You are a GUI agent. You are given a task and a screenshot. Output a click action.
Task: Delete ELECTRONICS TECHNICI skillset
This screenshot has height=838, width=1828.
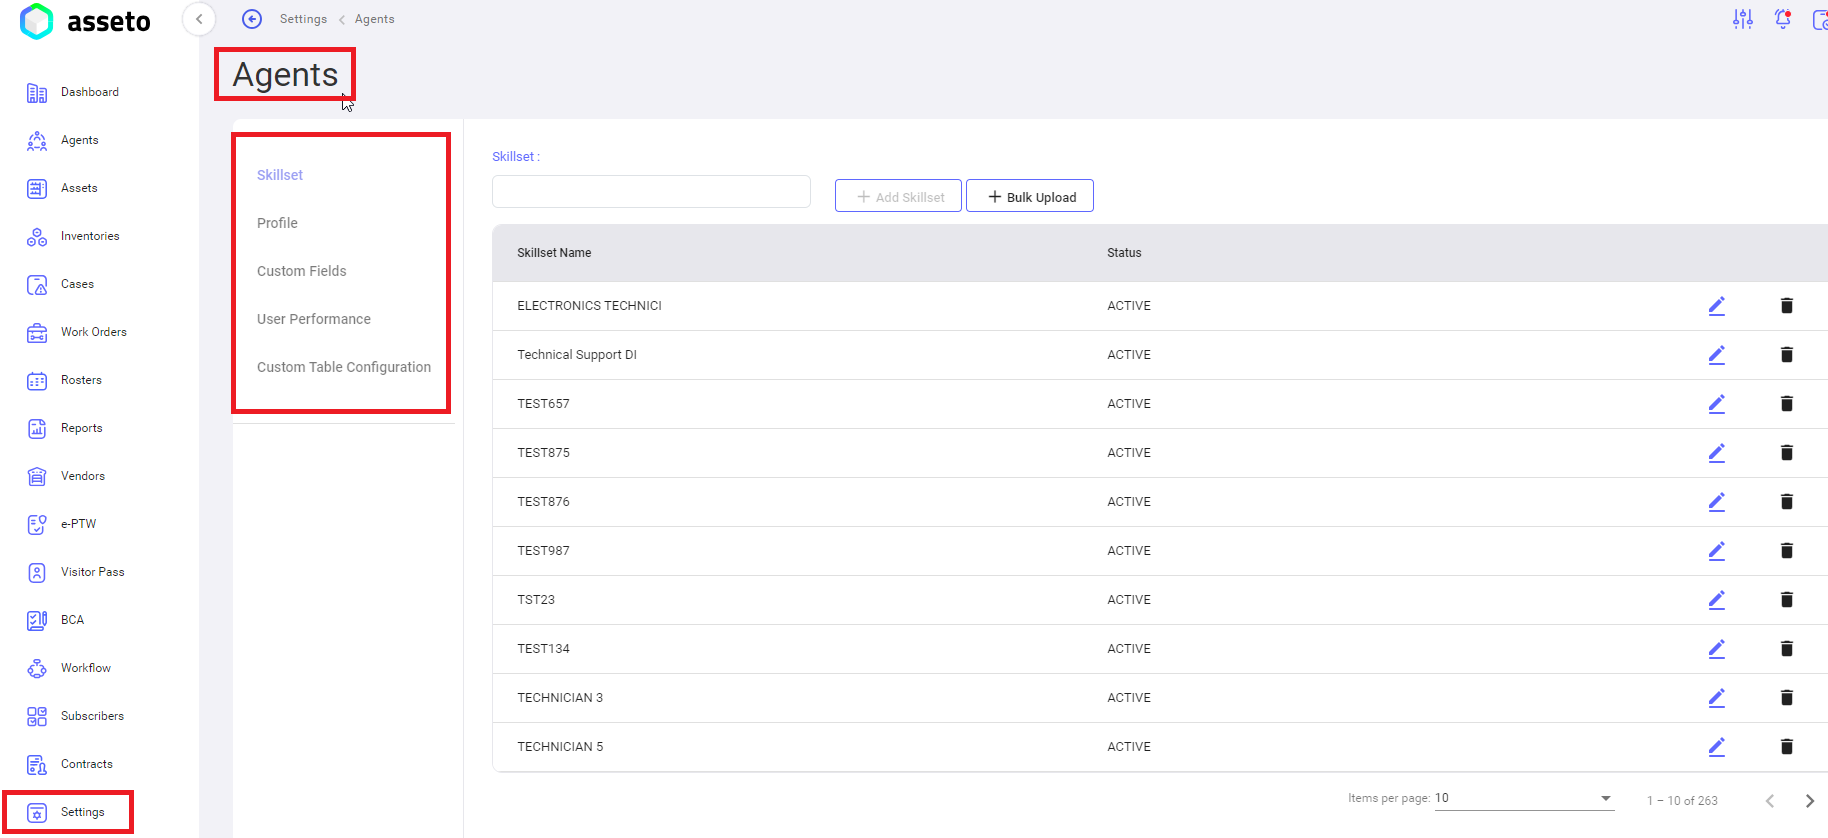pos(1786,306)
